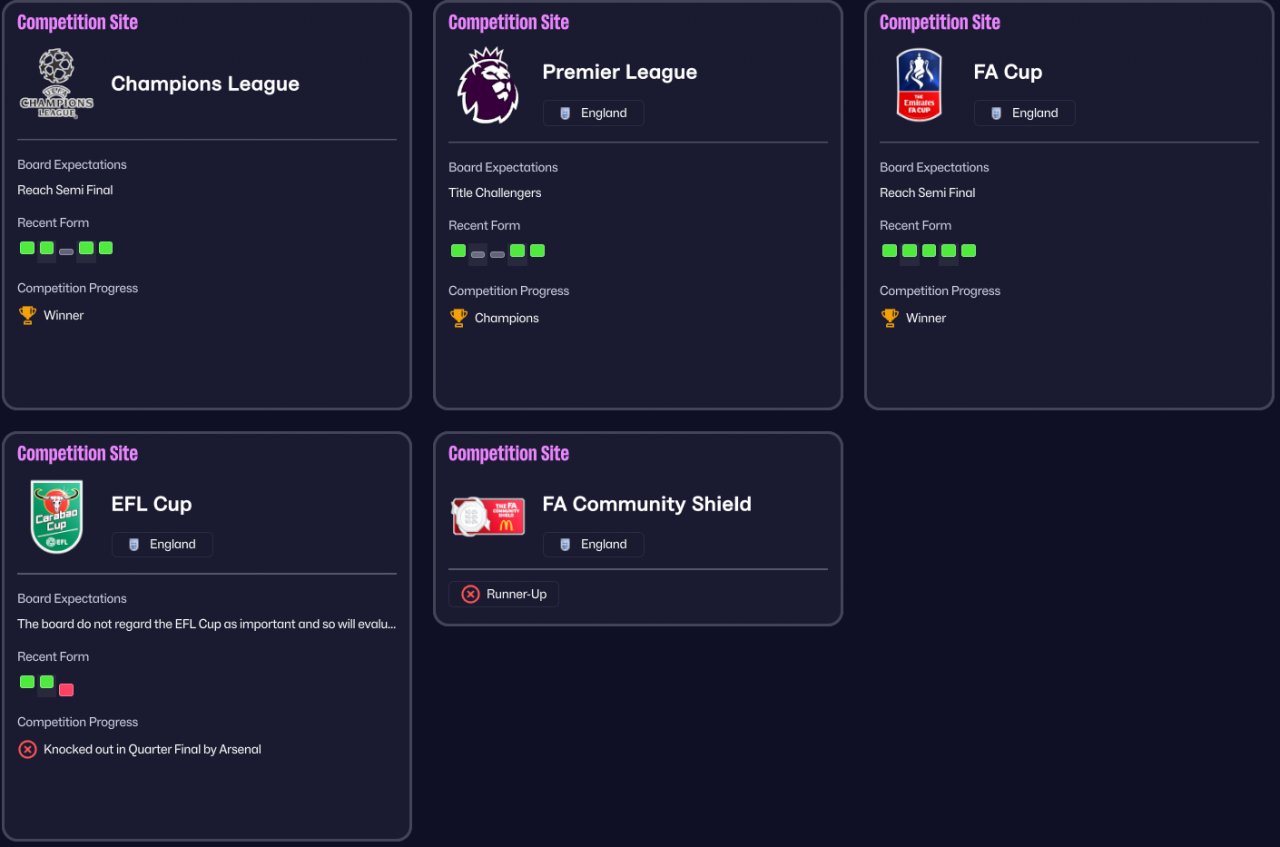
Task: Open the Premier League competition title
Action: (x=620, y=72)
